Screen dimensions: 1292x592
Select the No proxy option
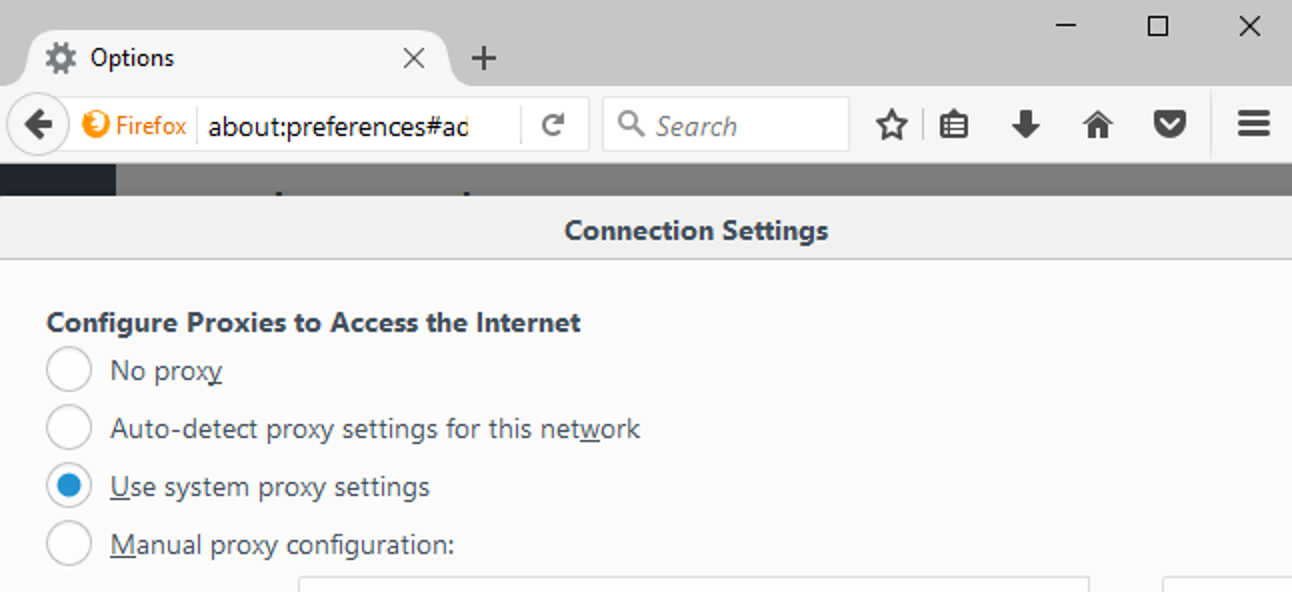tap(69, 371)
